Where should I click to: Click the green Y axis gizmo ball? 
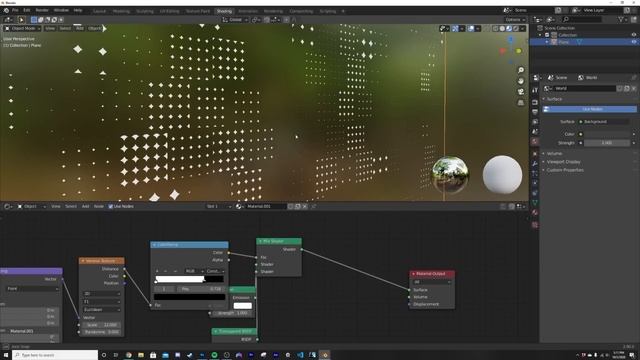[518, 51]
